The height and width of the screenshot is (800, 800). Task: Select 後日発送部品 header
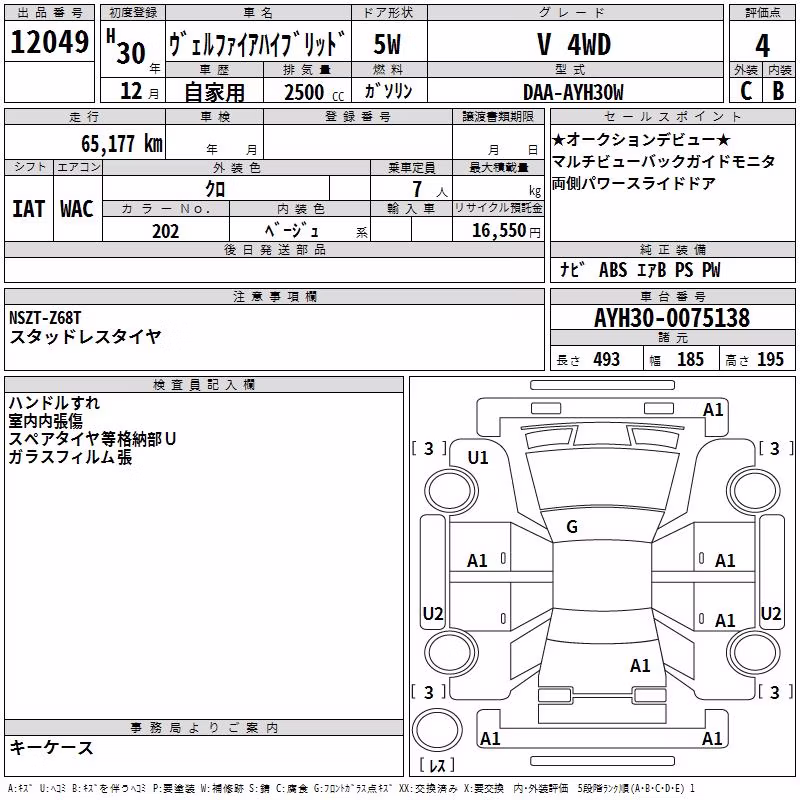pyautogui.click(x=274, y=249)
